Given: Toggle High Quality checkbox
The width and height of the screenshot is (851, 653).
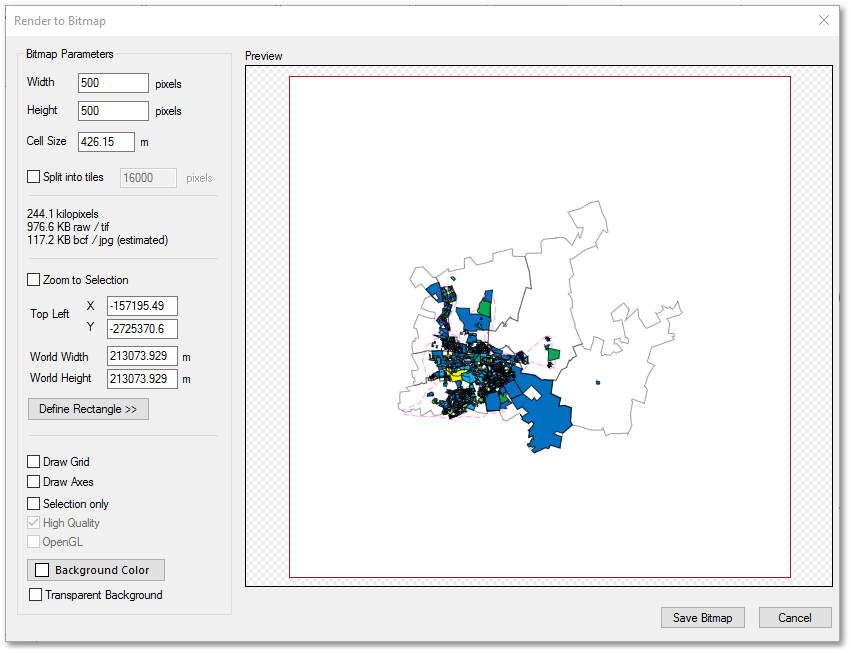Looking at the screenshot, I should click(34, 523).
